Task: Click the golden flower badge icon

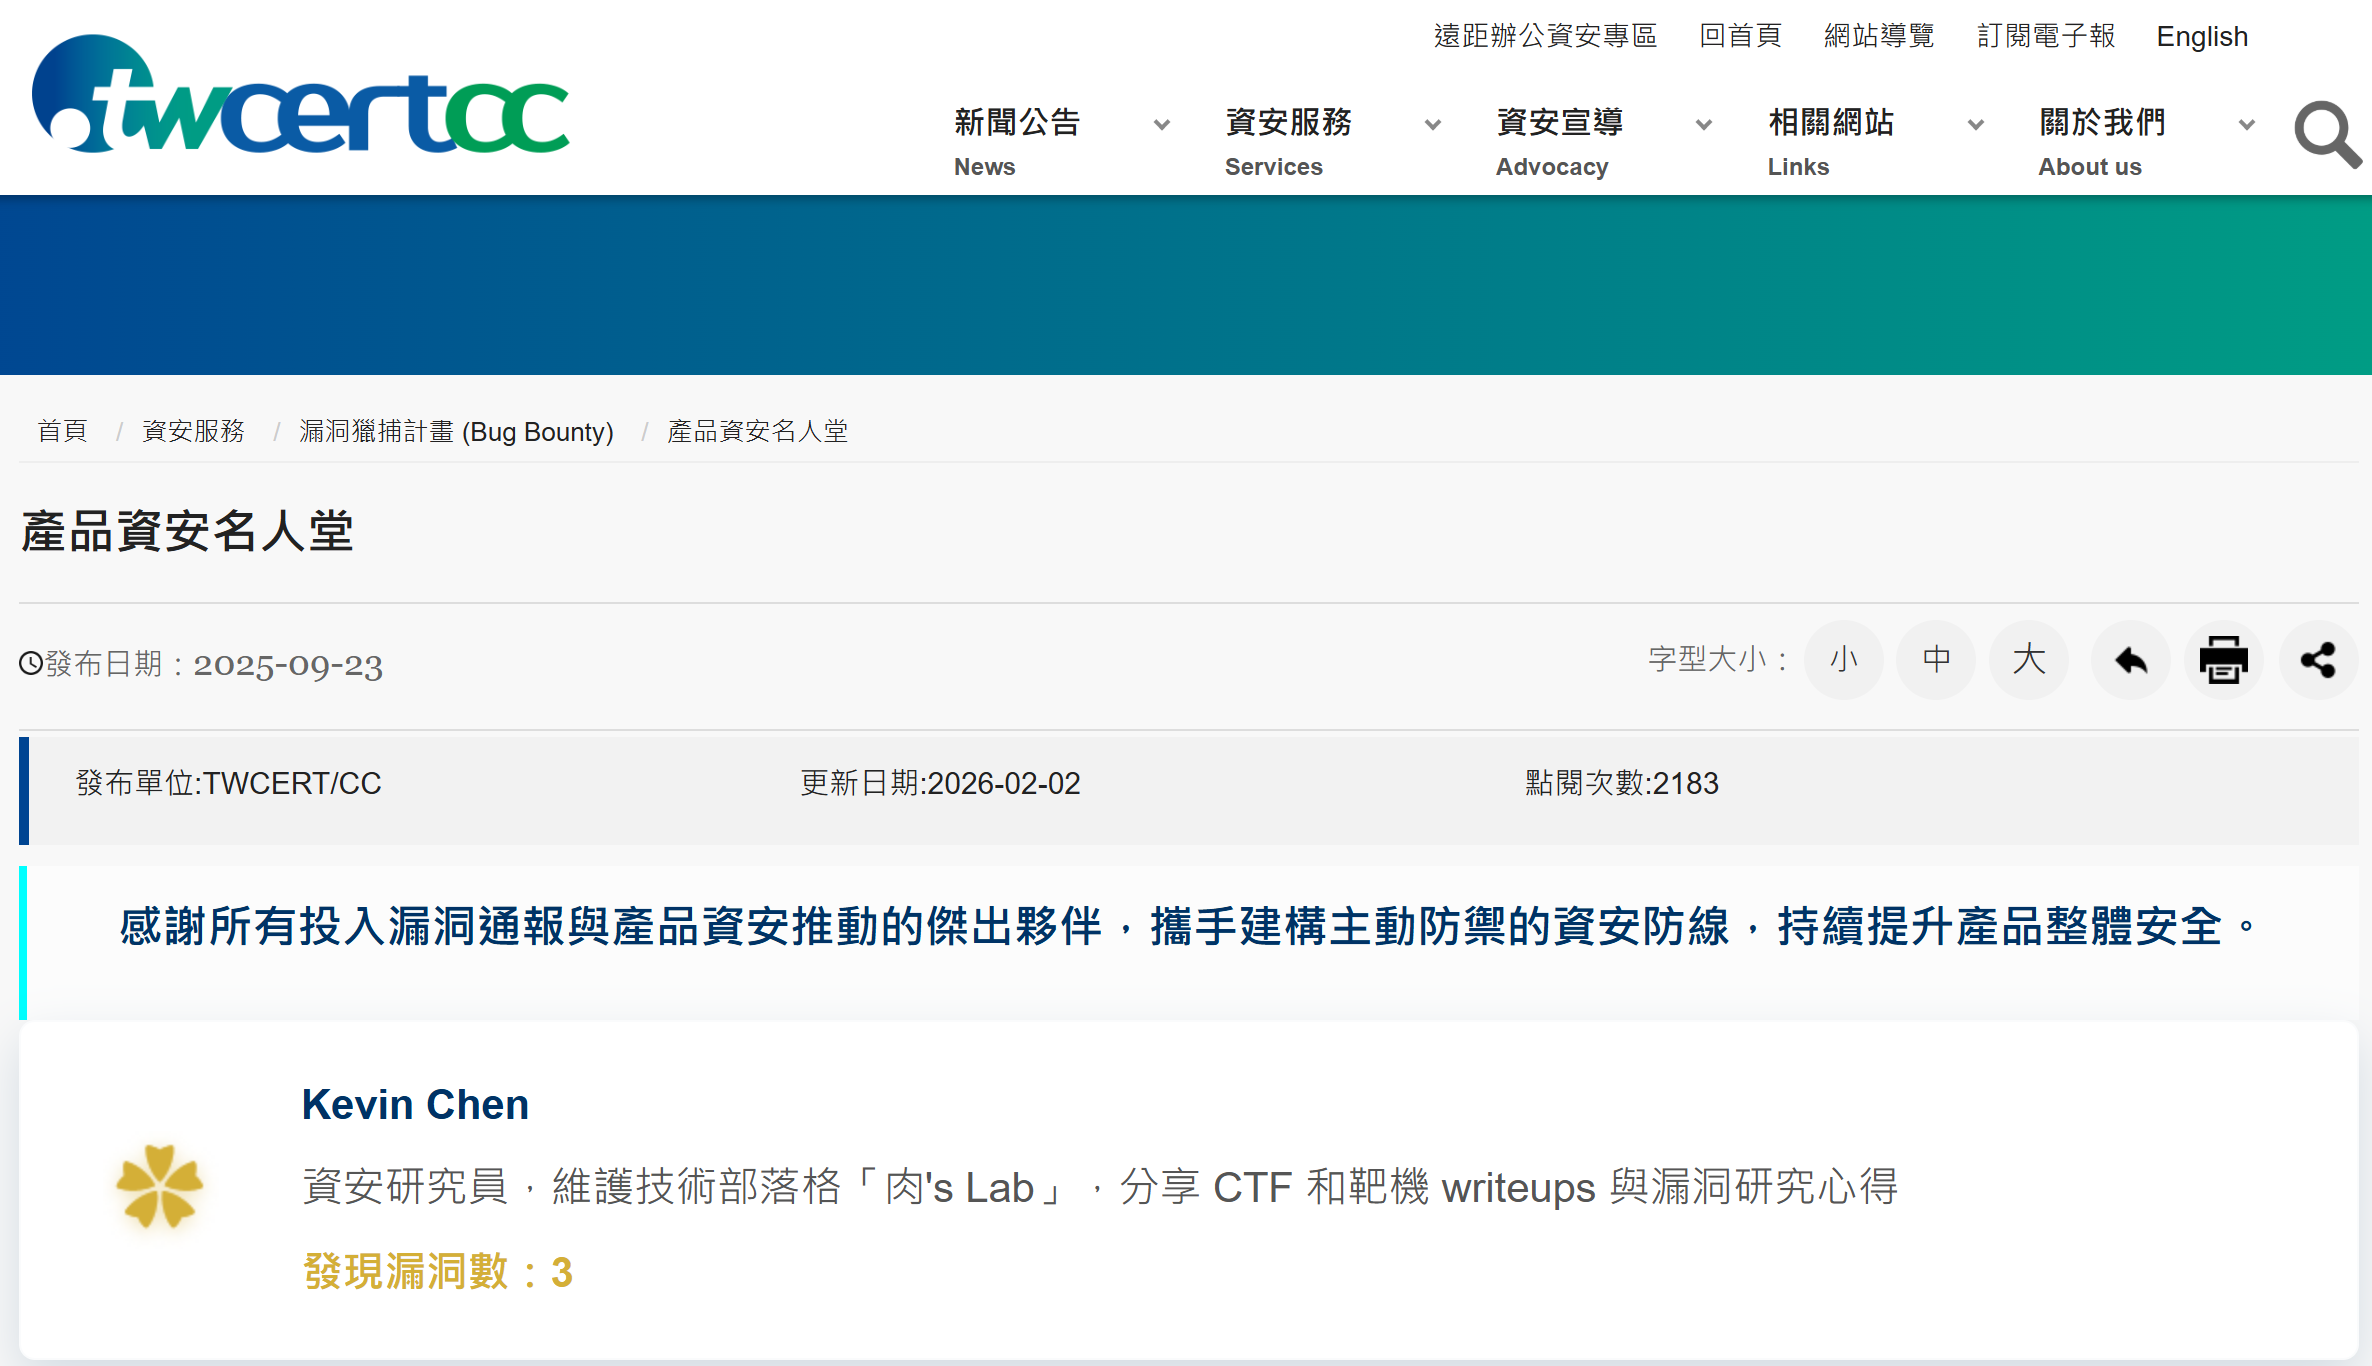Action: click(160, 1186)
